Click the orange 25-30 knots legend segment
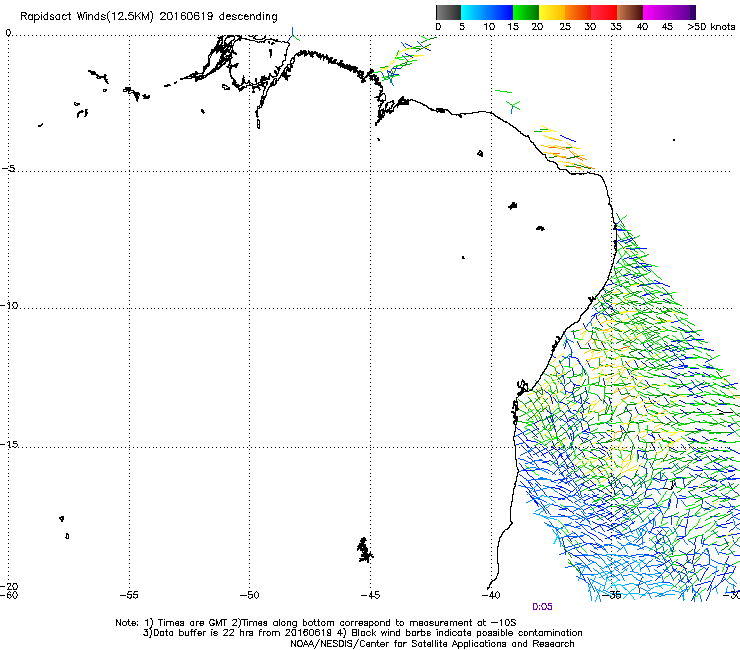The height and width of the screenshot is (650, 740). pyautogui.click(x=578, y=12)
